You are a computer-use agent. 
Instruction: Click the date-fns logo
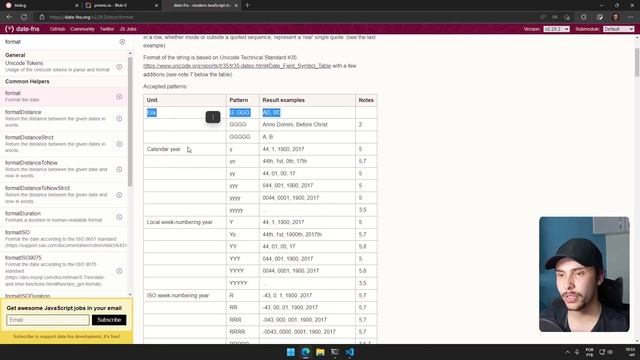click(22, 29)
